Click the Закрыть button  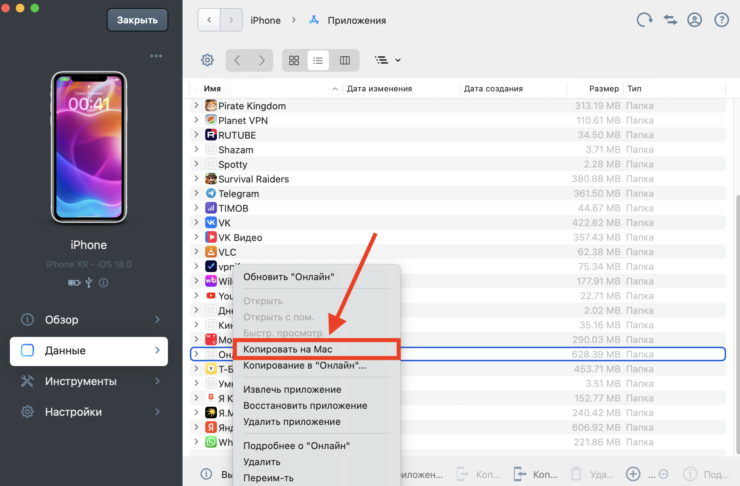click(137, 20)
